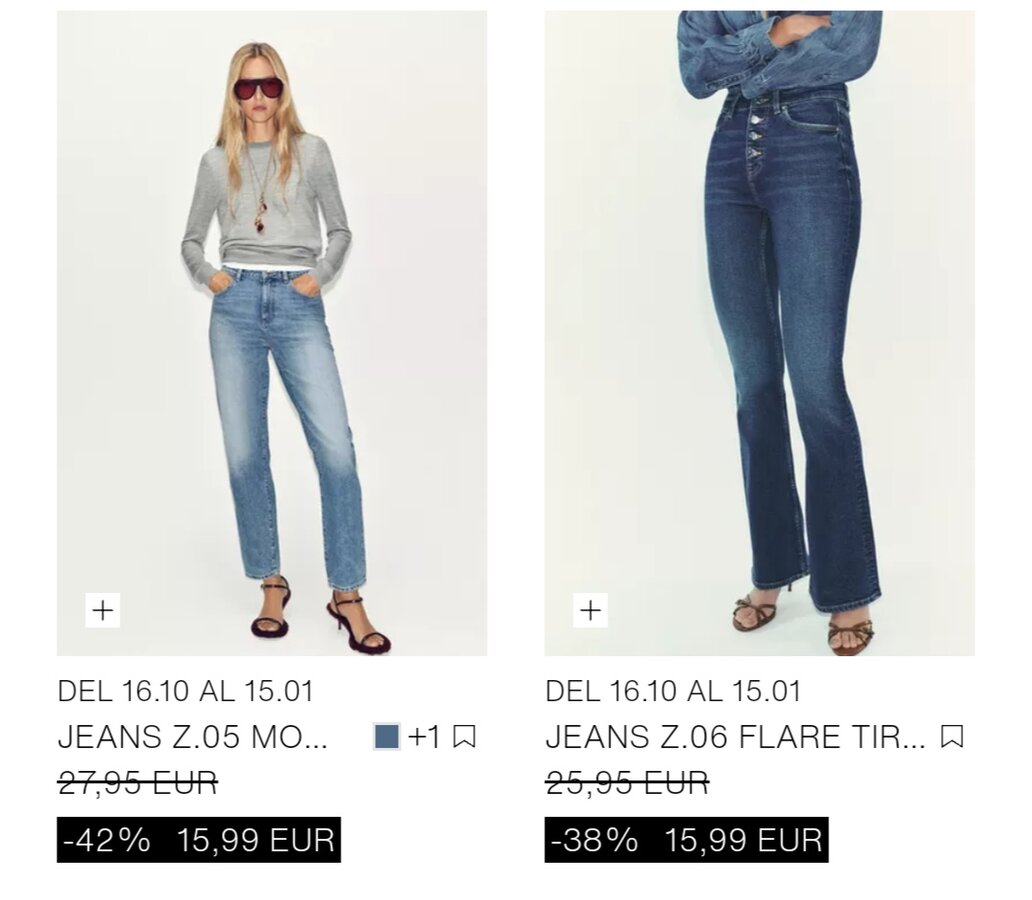Click the crossed-out 27,95 EUR price
Viewport: 1032px width, 900px height.
(x=138, y=783)
